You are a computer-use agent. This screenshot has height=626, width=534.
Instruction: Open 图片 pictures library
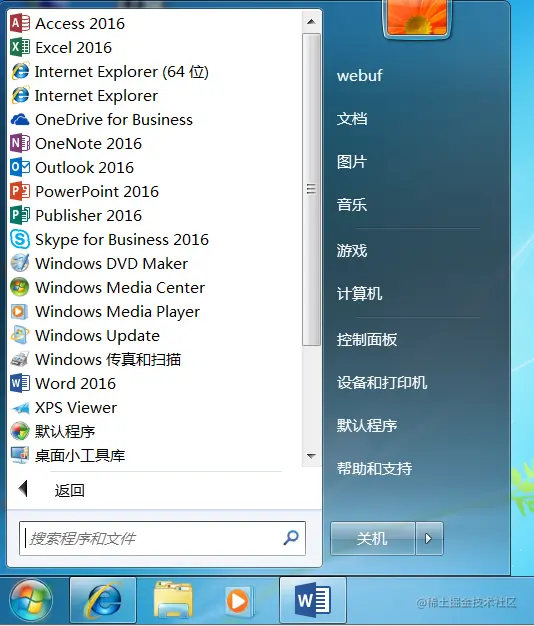coord(352,162)
